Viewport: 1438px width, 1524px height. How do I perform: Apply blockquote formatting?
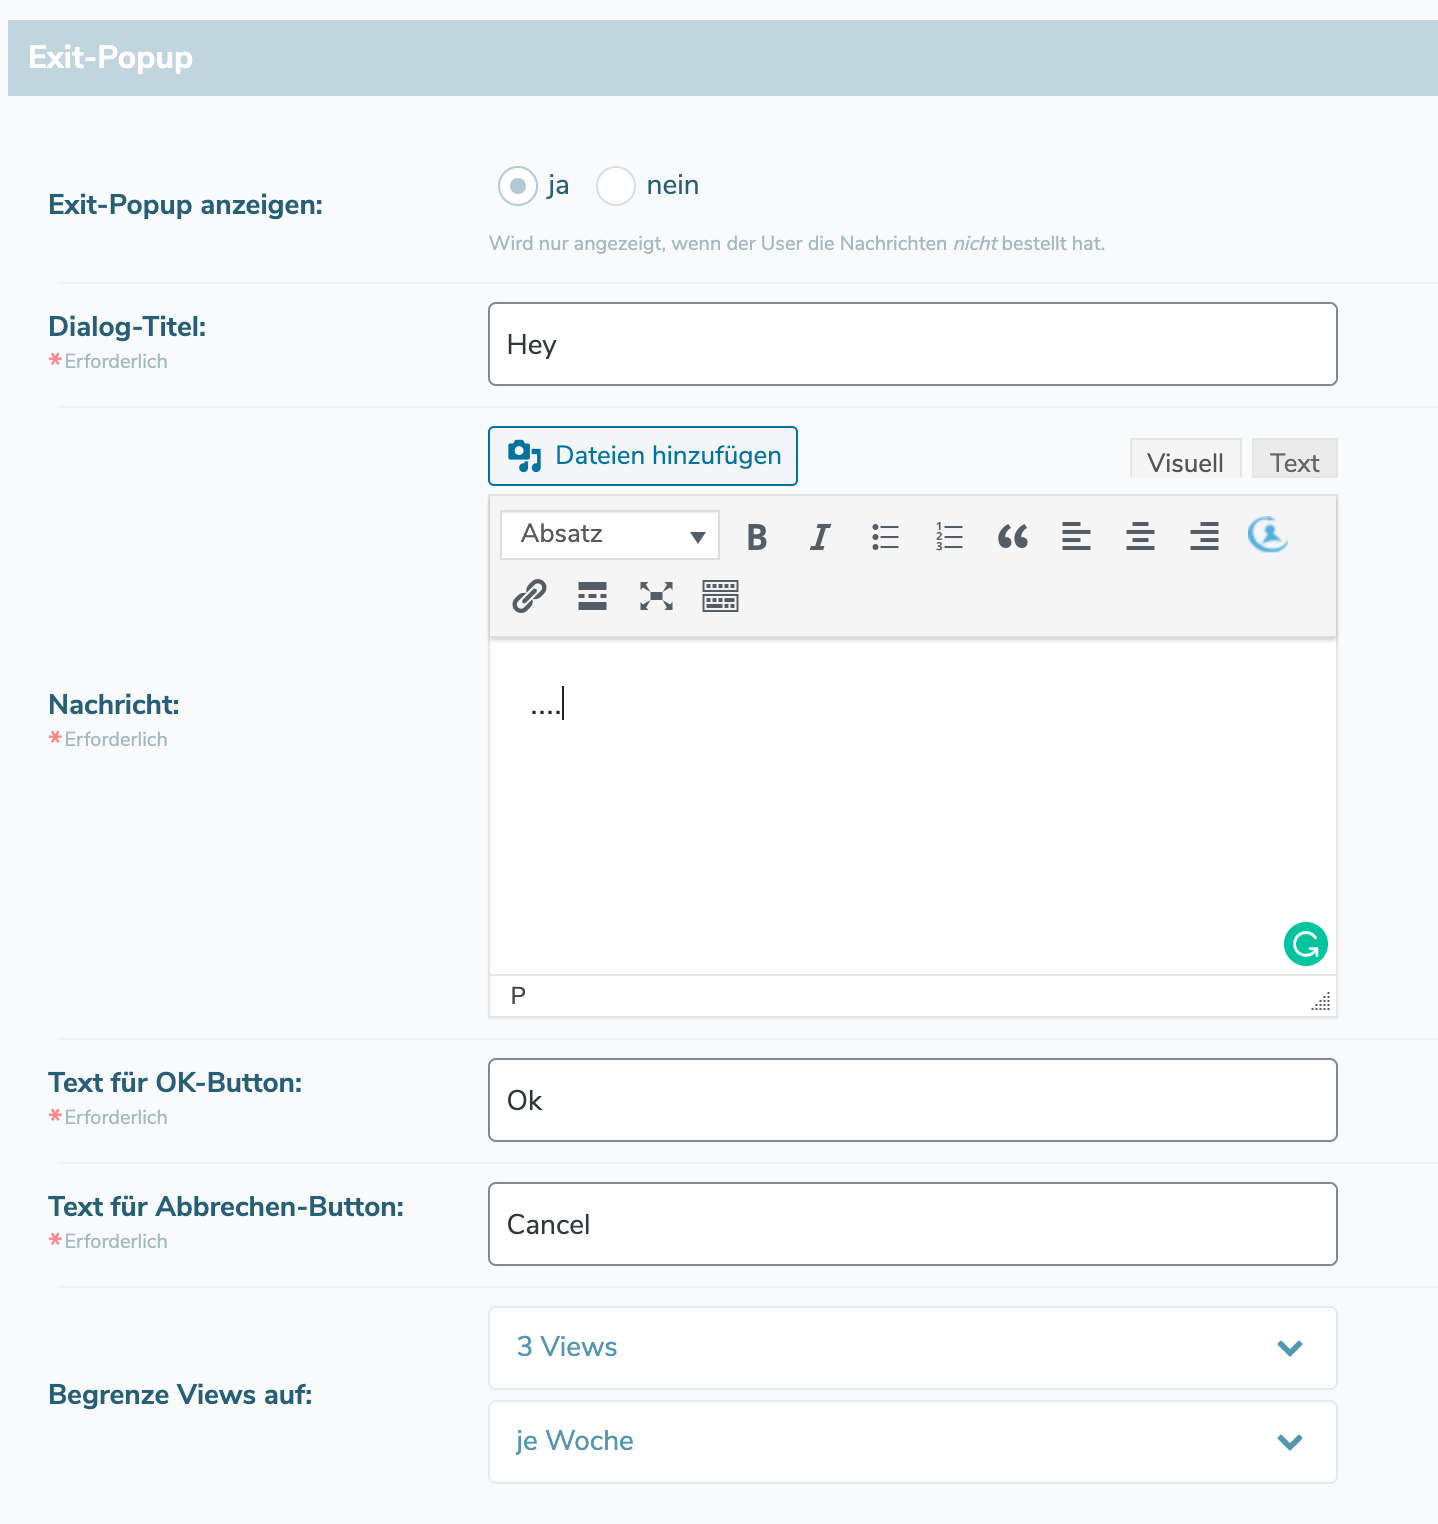pos(1012,537)
